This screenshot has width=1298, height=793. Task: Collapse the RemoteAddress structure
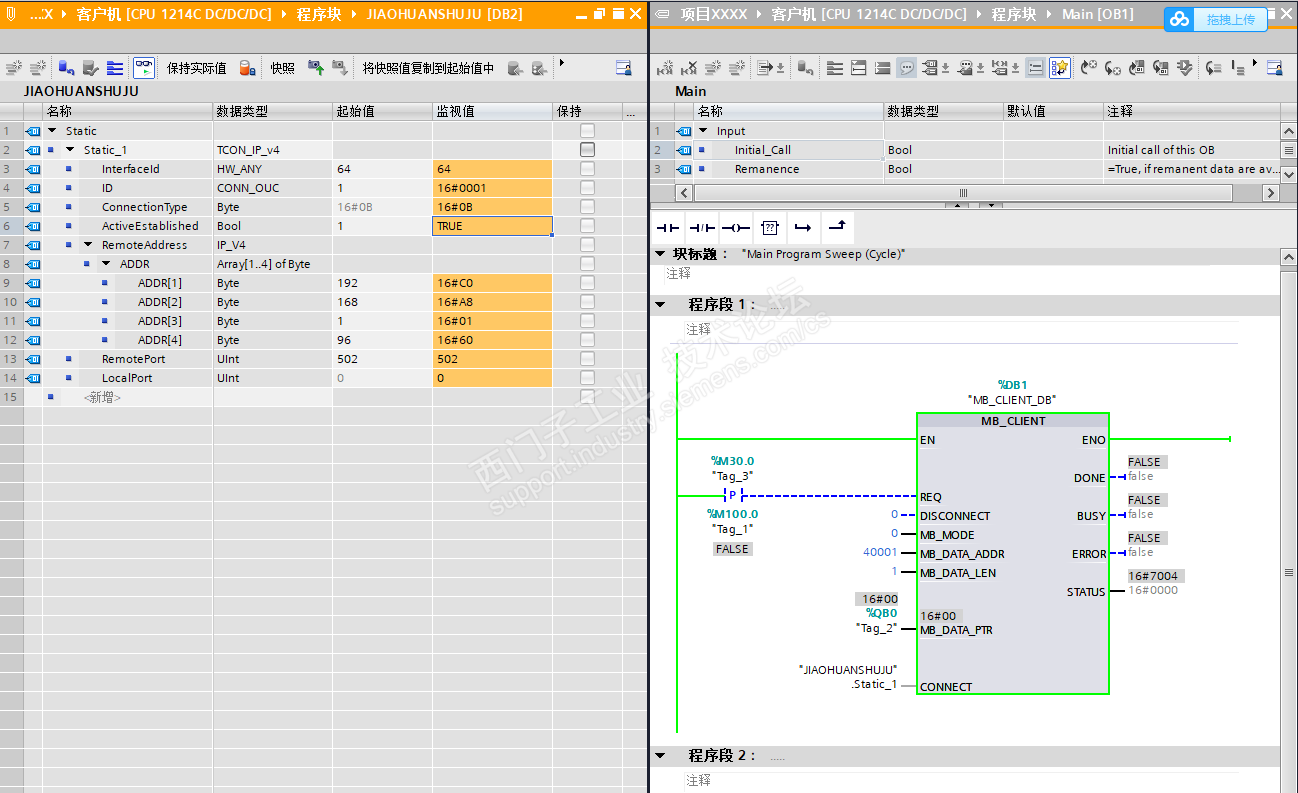coord(88,245)
